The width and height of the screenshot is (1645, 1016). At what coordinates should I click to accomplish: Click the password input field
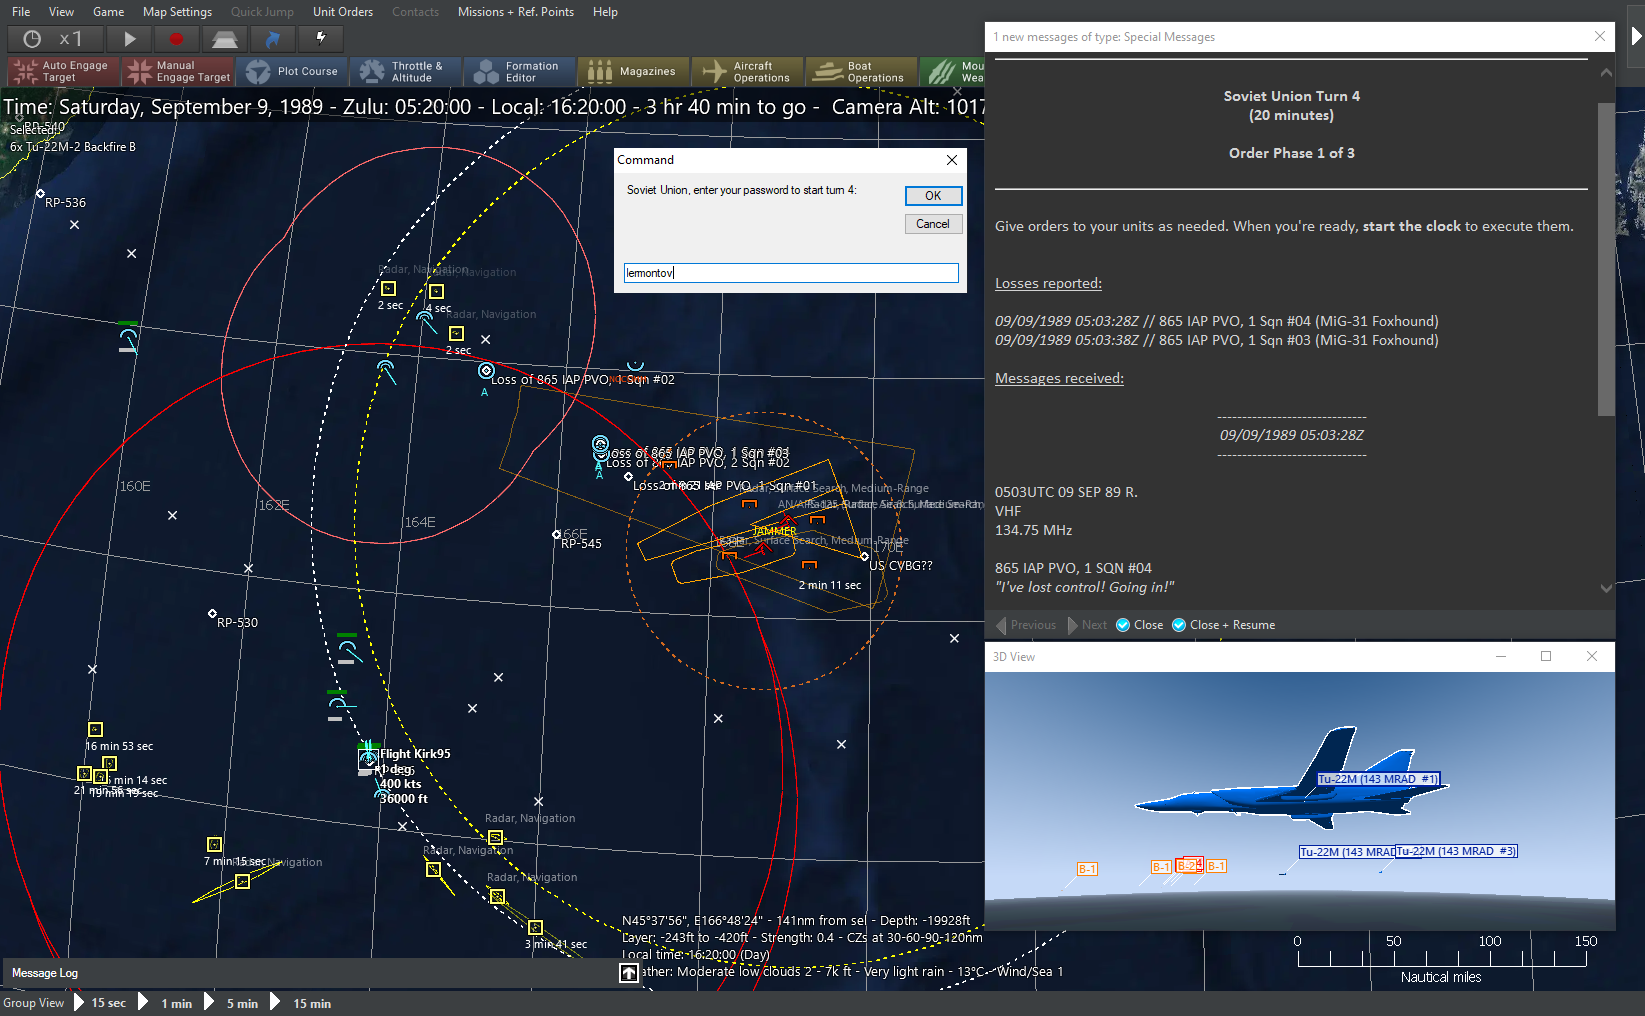tap(791, 273)
